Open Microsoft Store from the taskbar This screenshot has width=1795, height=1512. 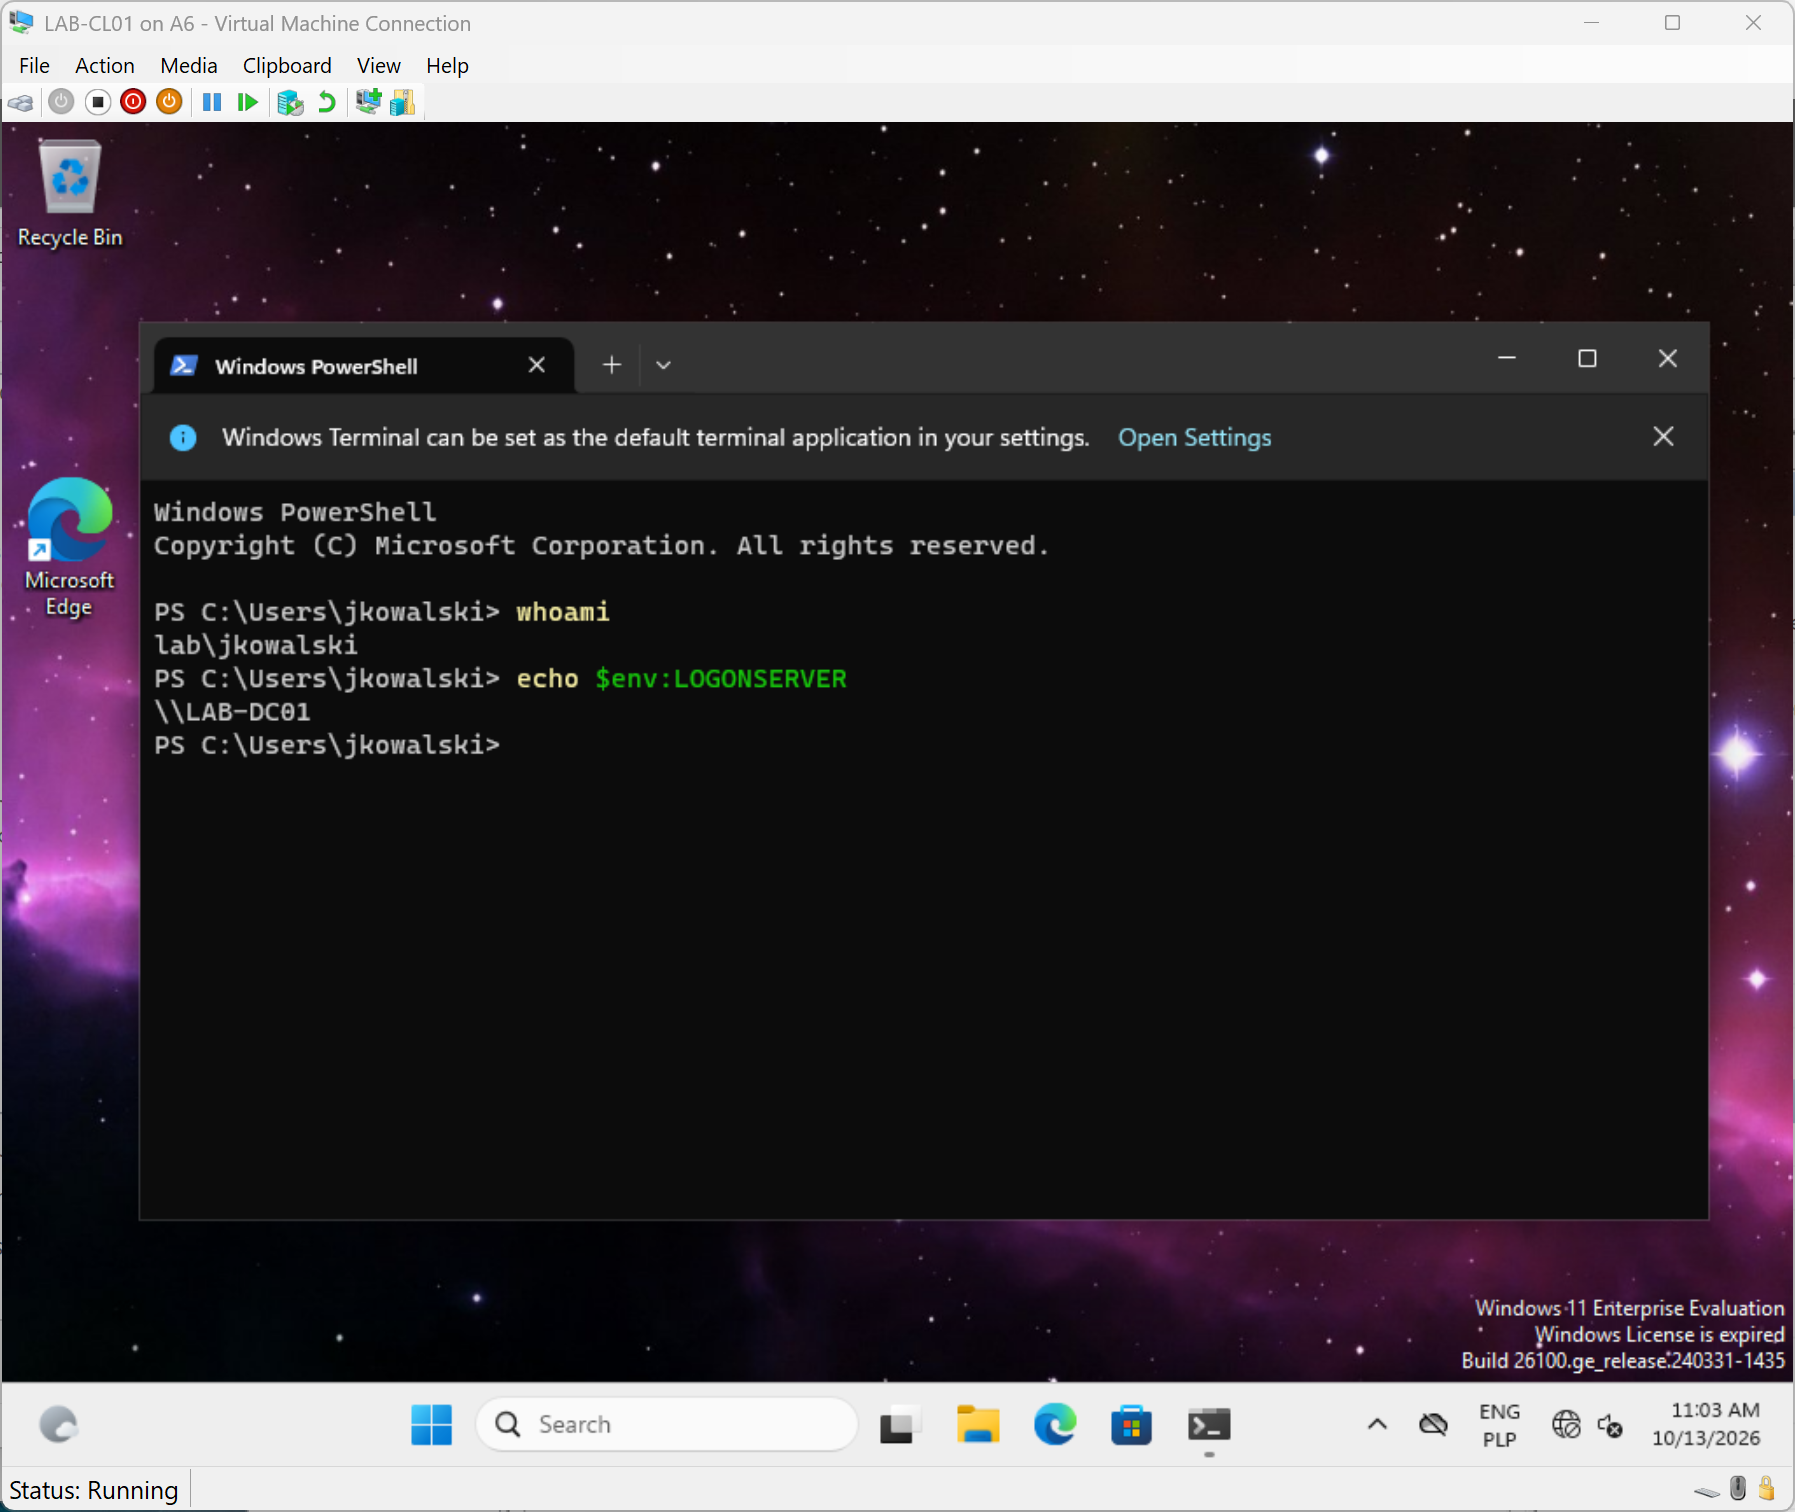[x=1131, y=1424]
